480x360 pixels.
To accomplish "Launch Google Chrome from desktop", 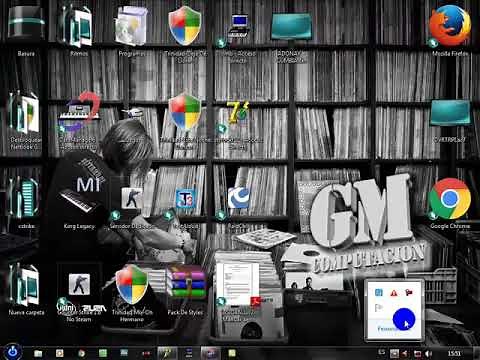I will tap(450, 198).
